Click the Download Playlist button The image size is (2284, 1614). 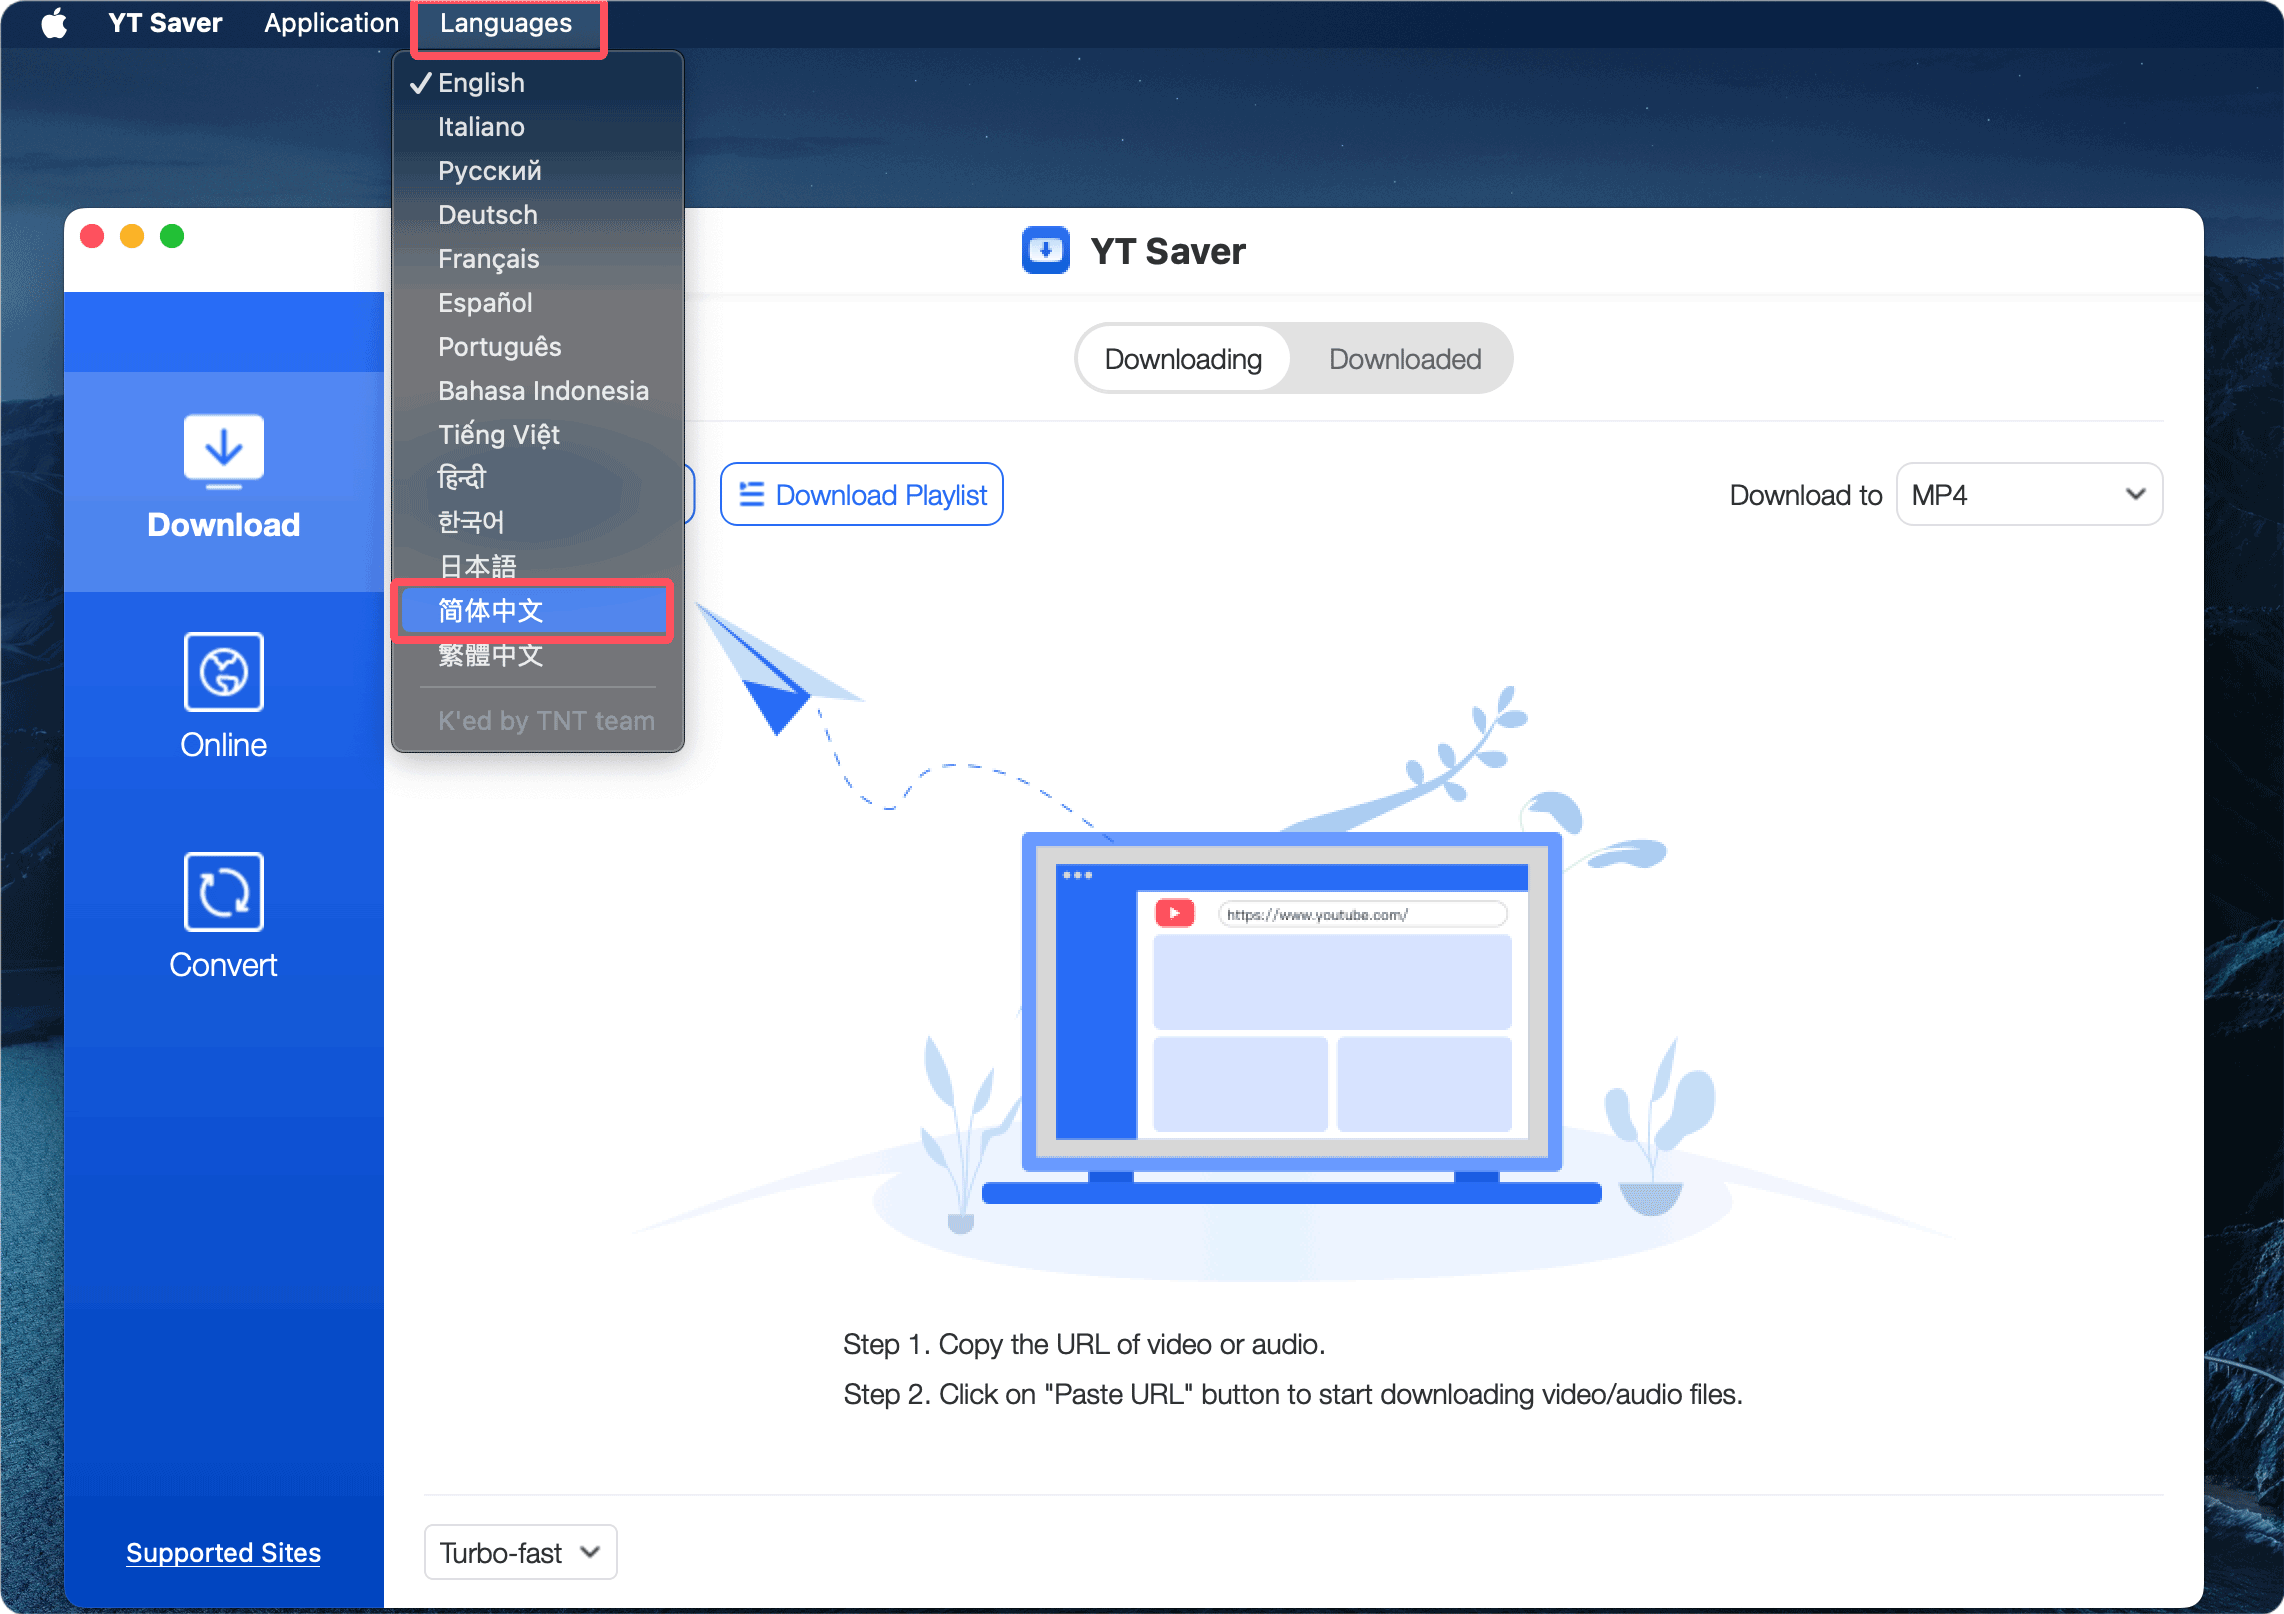861,494
